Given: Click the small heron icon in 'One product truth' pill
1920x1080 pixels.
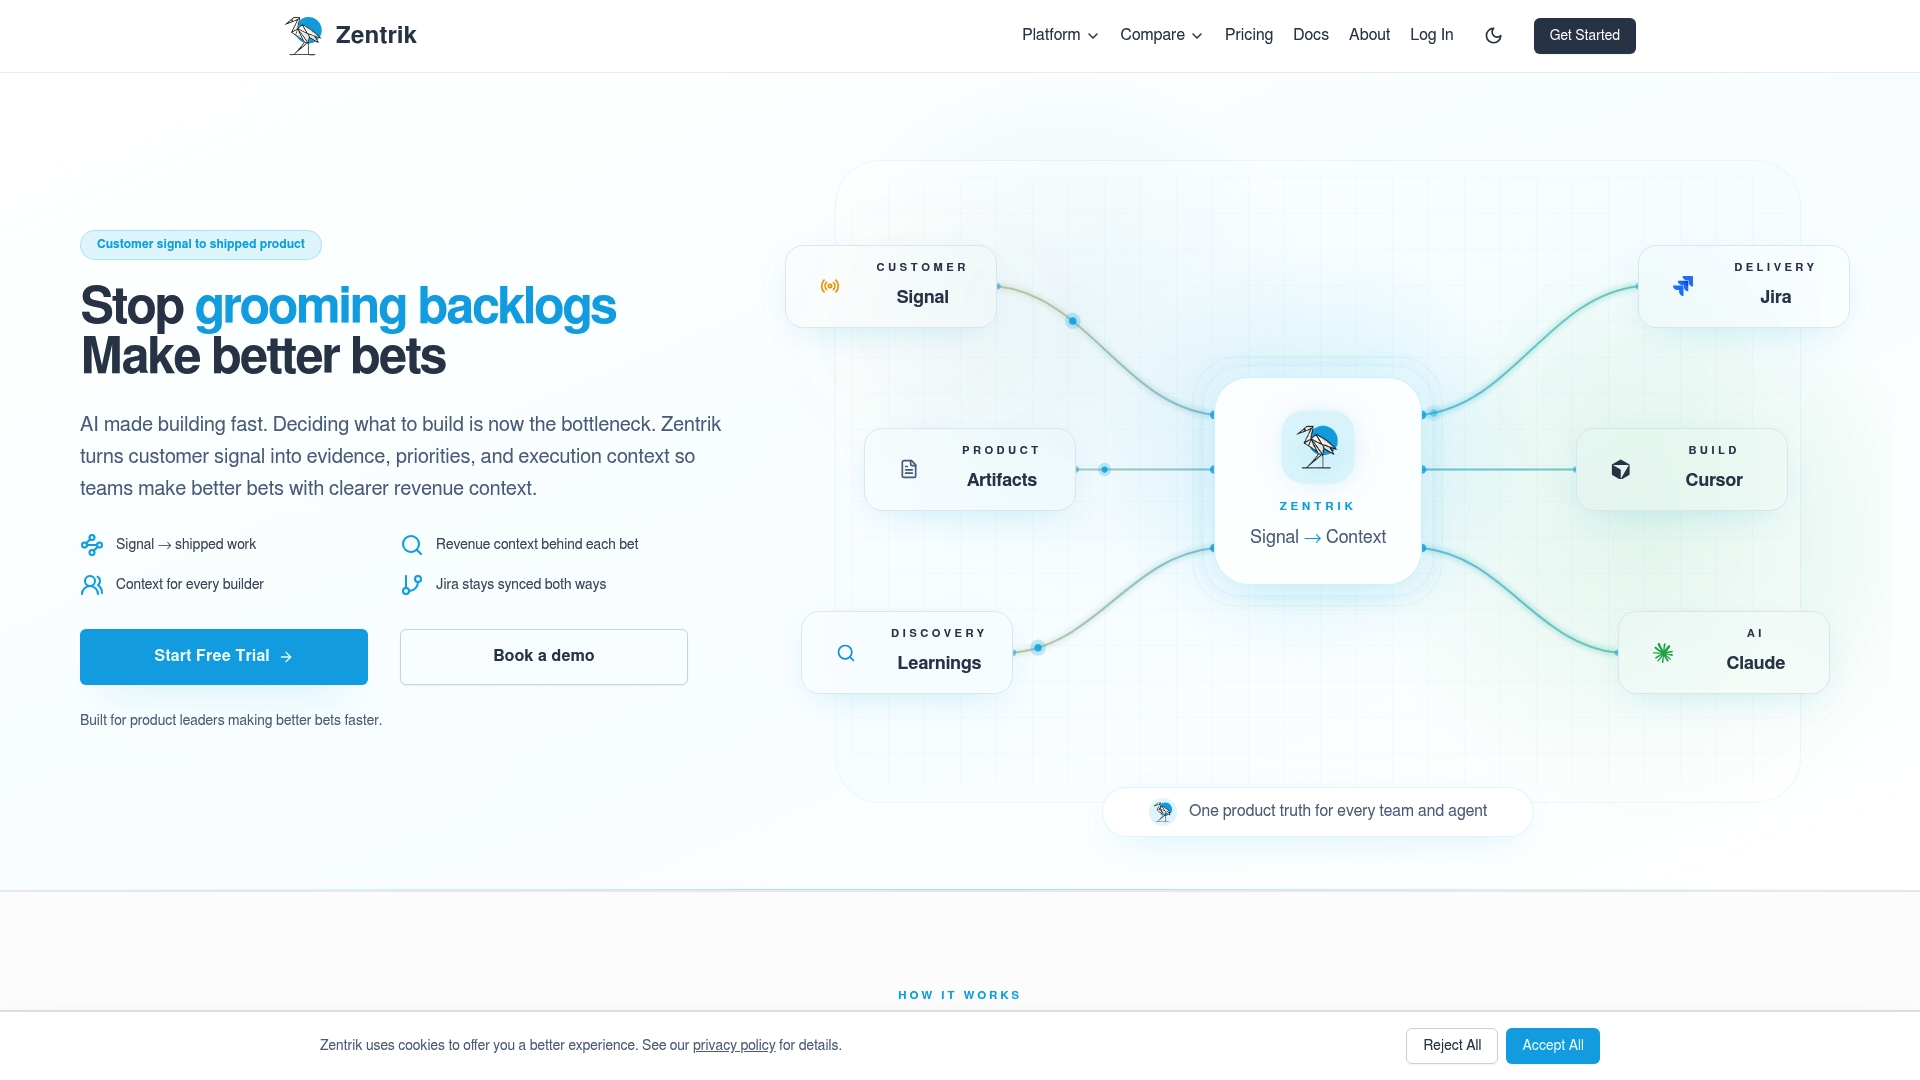Looking at the screenshot, I should pyautogui.click(x=1162, y=811).
